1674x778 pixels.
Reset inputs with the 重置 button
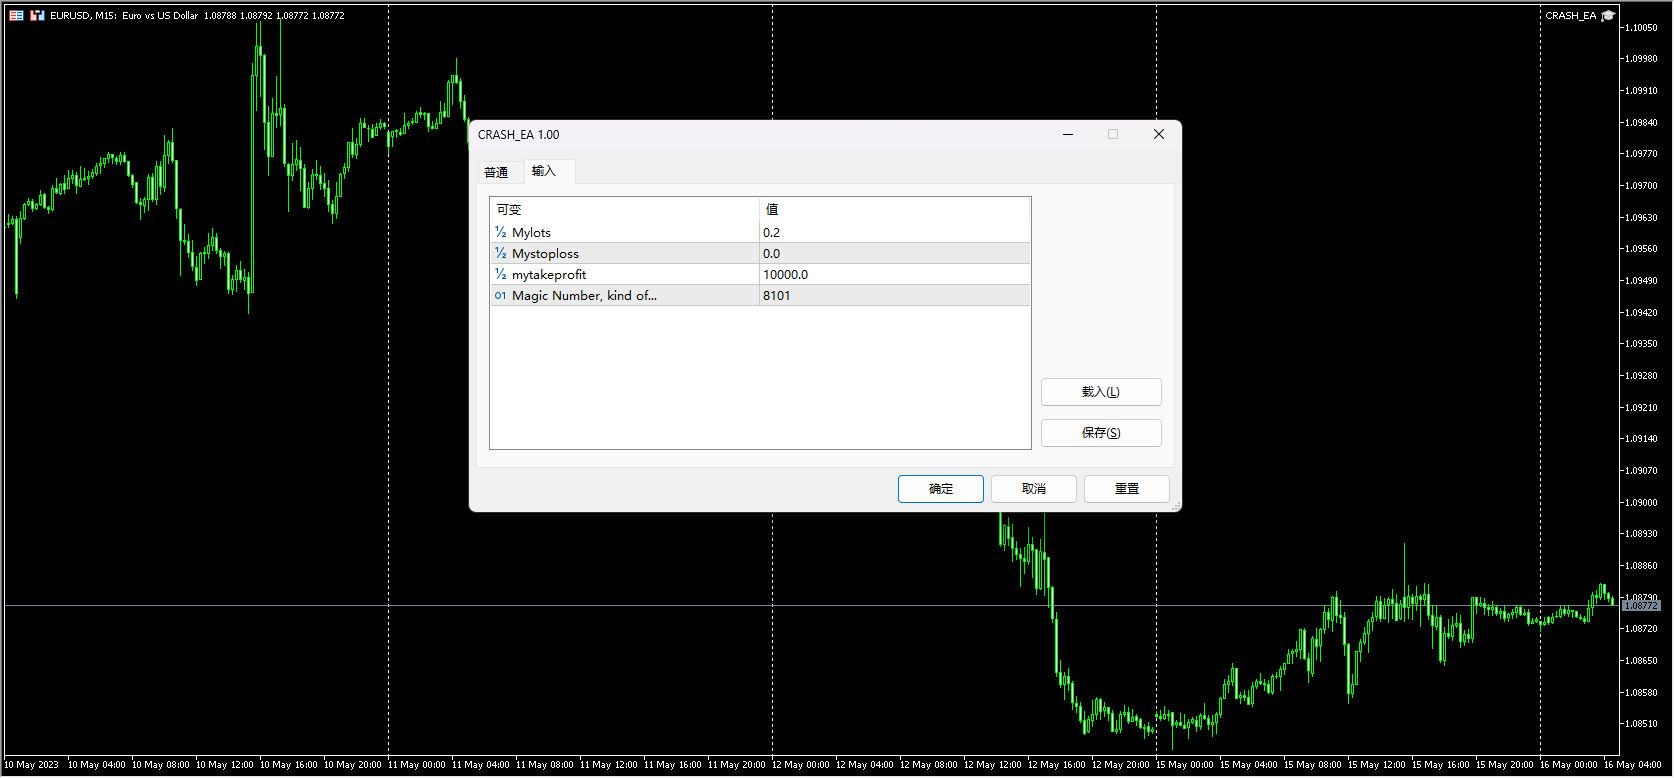(x=1126, y=489)
